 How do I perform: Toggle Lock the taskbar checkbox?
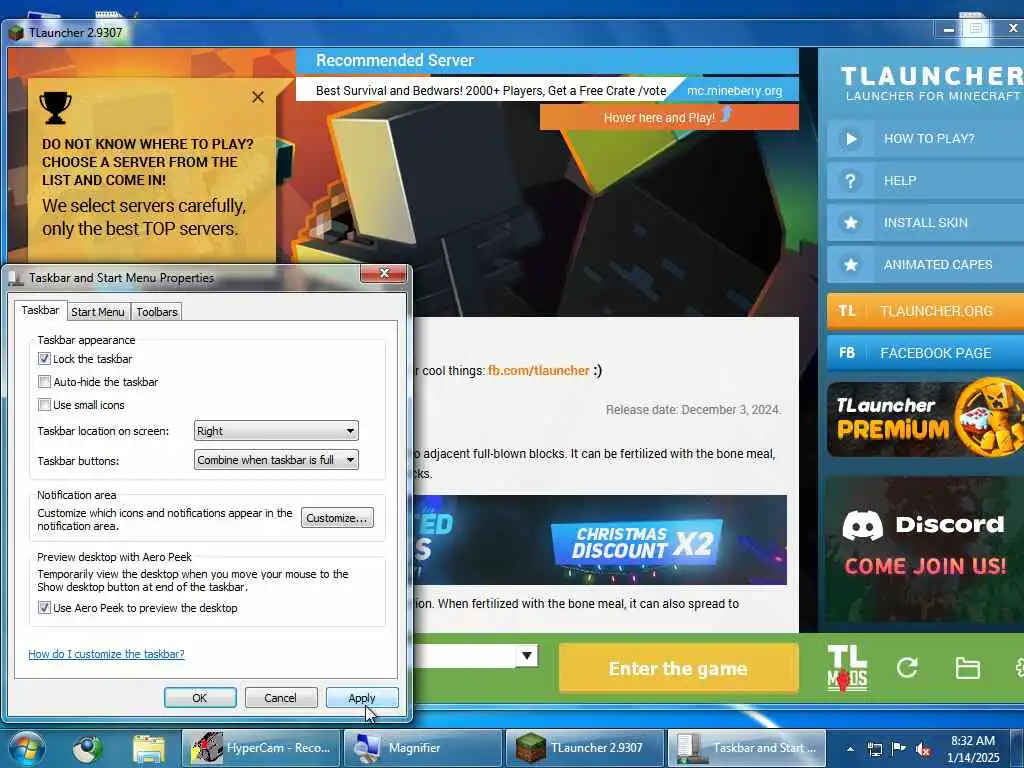pyautogui.click(x=44, y=359)
